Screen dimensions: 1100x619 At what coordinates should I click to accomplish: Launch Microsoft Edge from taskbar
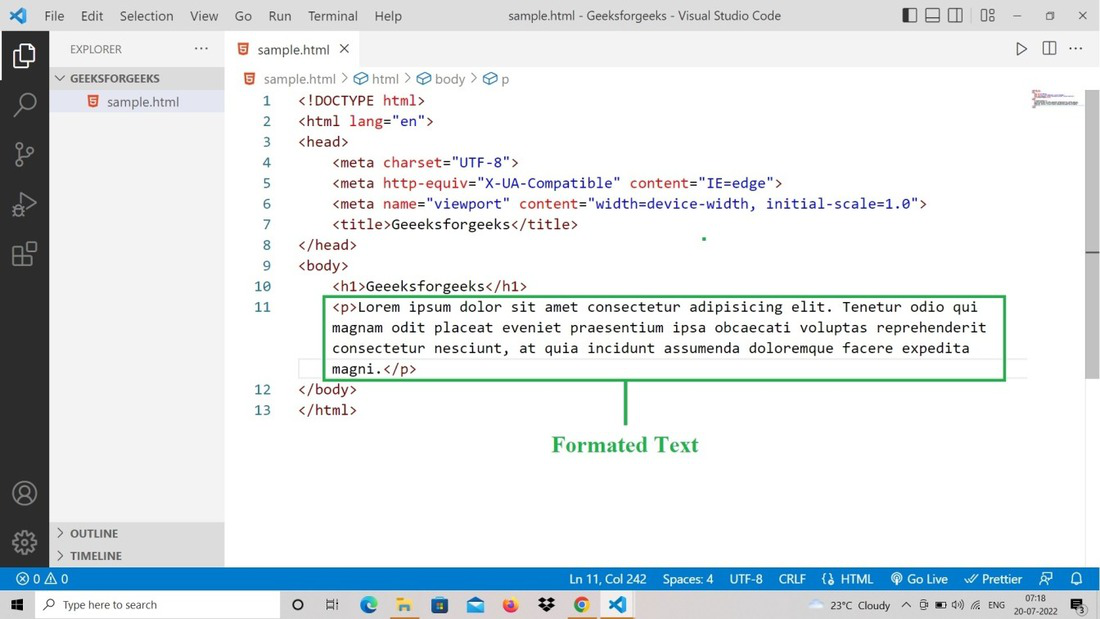(x=368, y=604)
